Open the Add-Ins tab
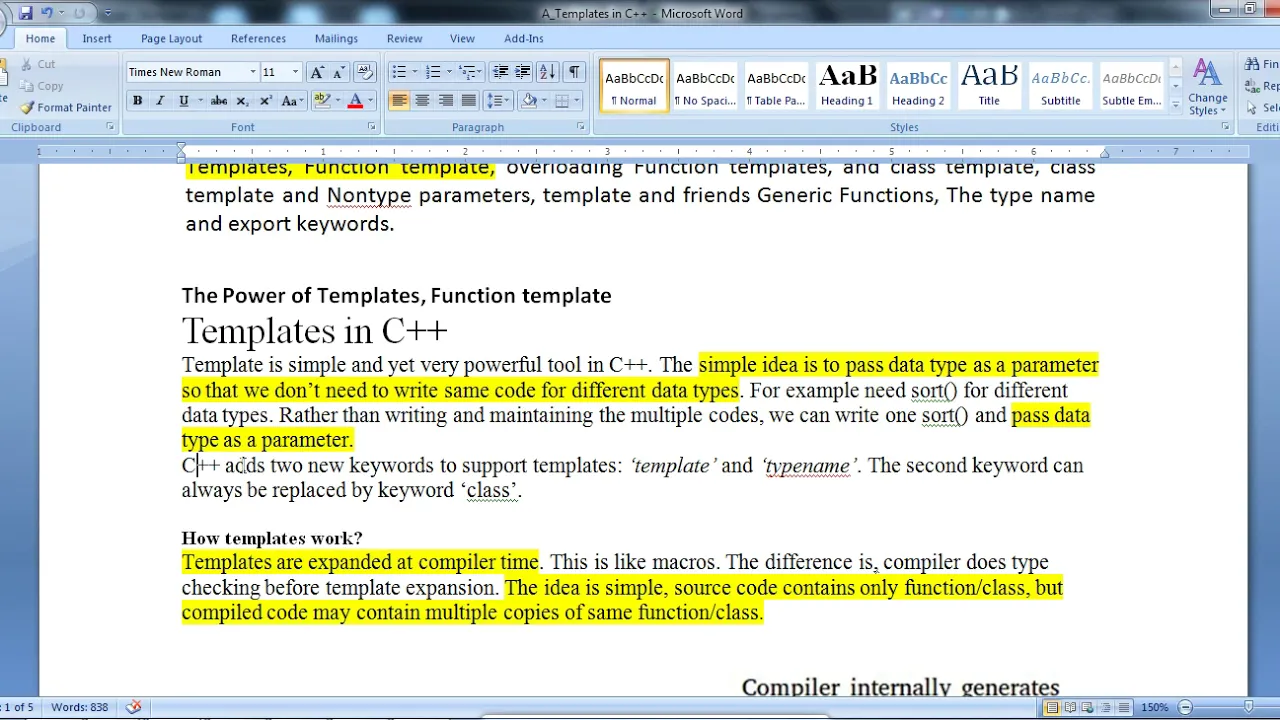This screenshot has height=720, width=1280. tap(524, 38)
